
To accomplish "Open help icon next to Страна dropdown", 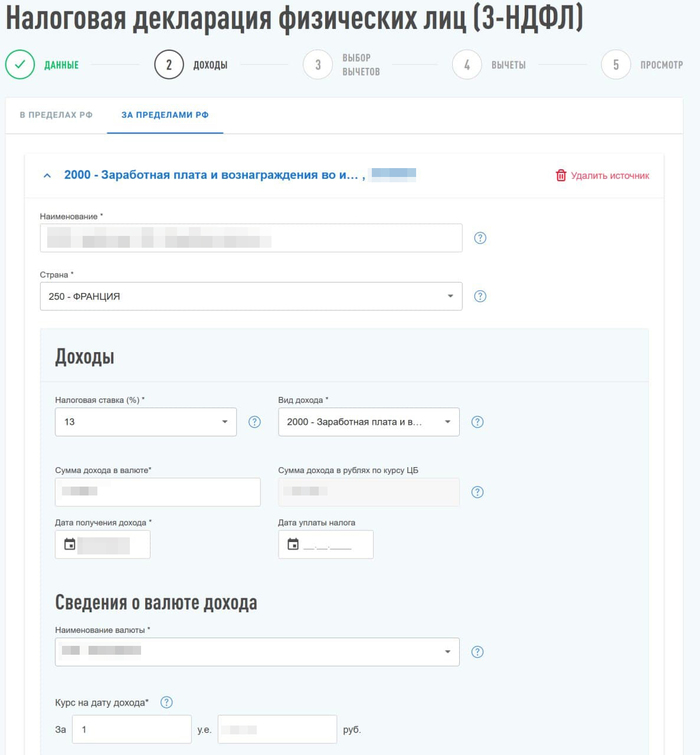I will [480, 296].
